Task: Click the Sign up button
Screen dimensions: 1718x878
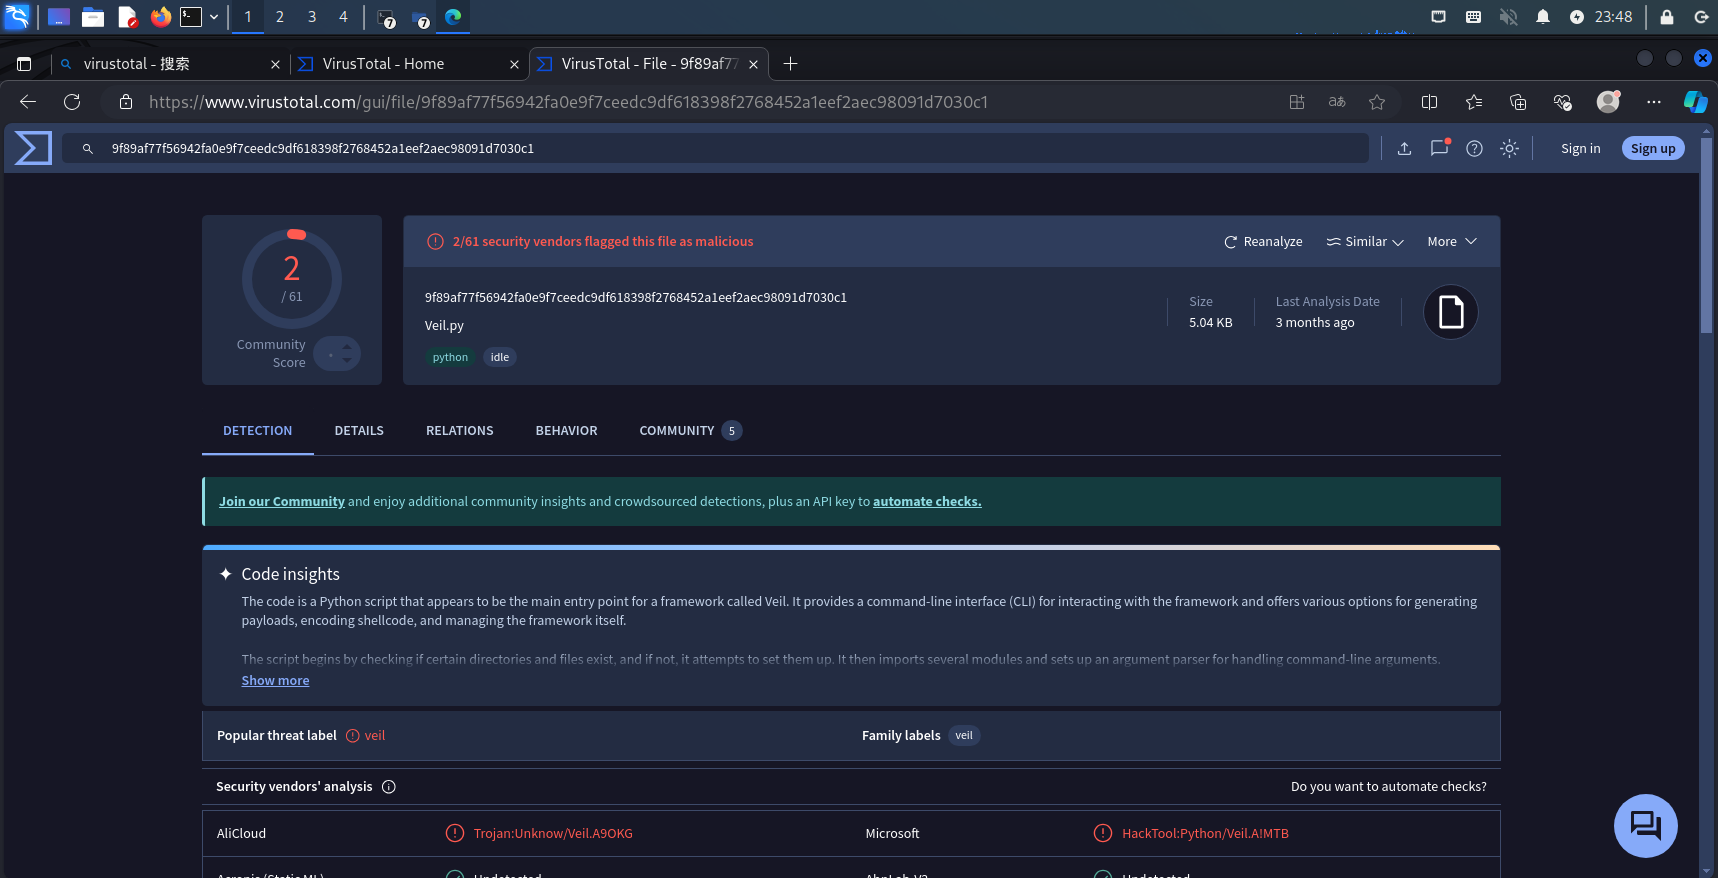Action: point(1653,148)
